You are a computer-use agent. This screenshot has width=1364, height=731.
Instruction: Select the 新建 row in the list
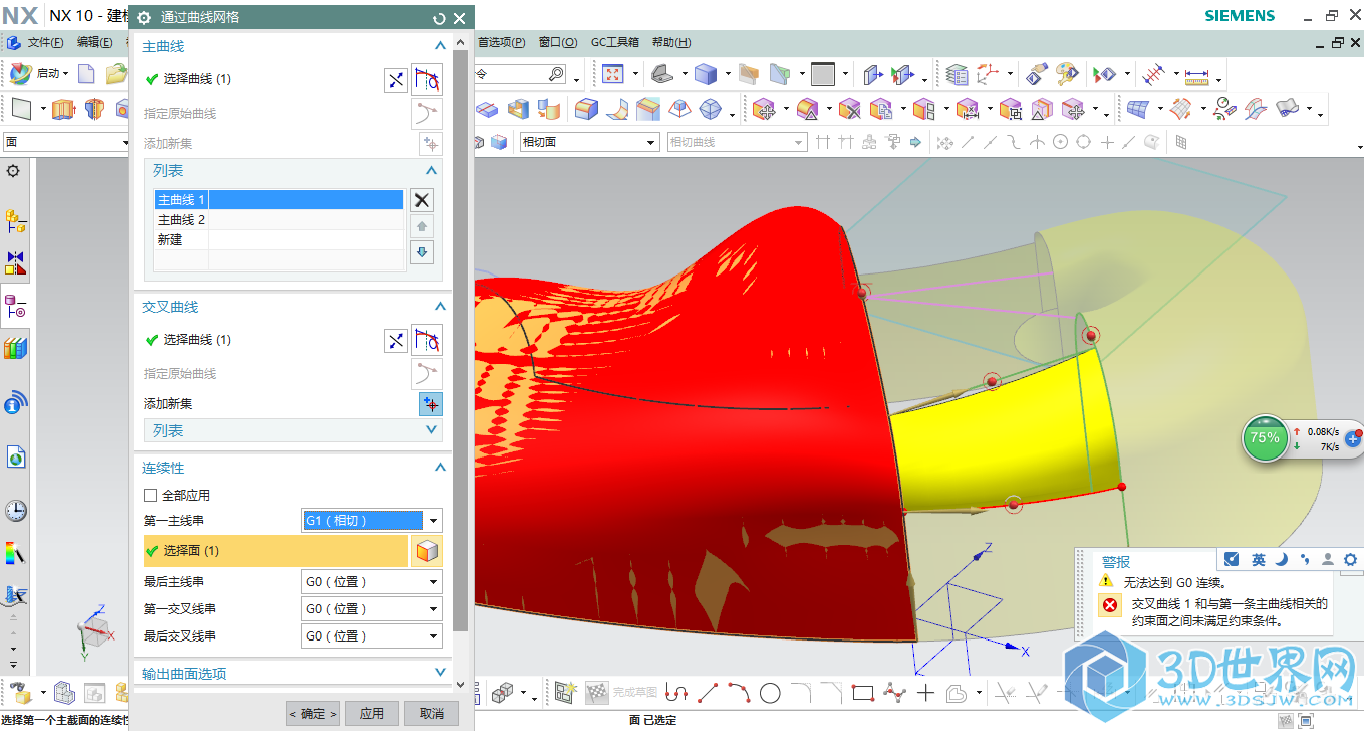(279, 240)
